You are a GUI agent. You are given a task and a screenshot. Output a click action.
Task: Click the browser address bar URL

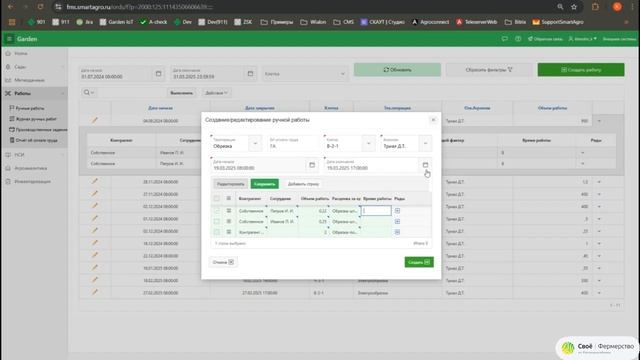pyautogui.click(x=139, y=7)
